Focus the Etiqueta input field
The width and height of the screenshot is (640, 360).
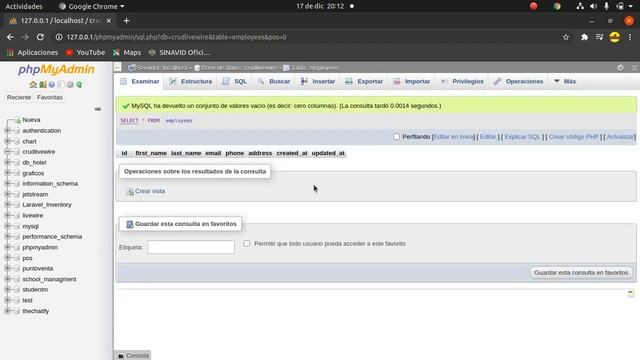[x=191, y=247]
